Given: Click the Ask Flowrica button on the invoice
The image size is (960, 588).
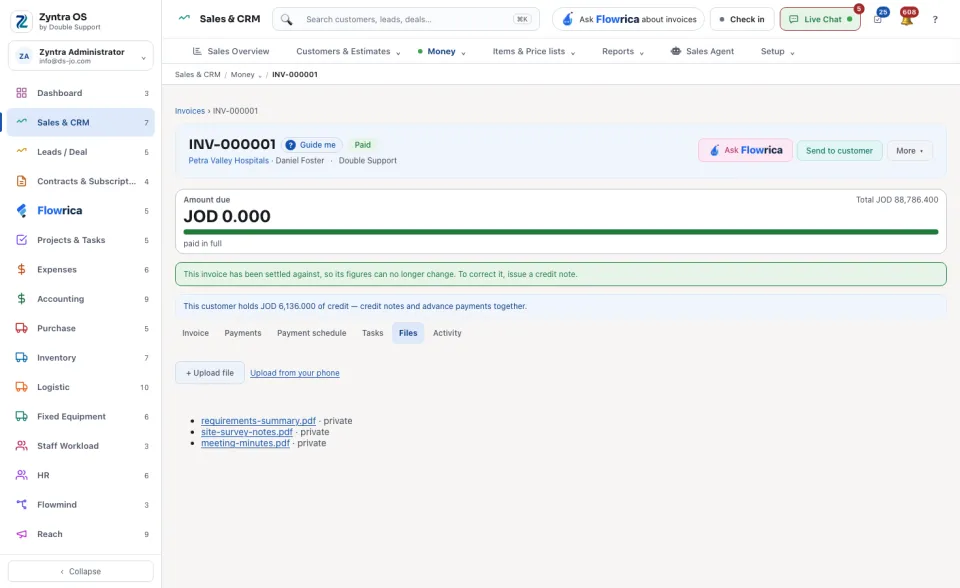Looking at the screenshot, I should 745,151.
